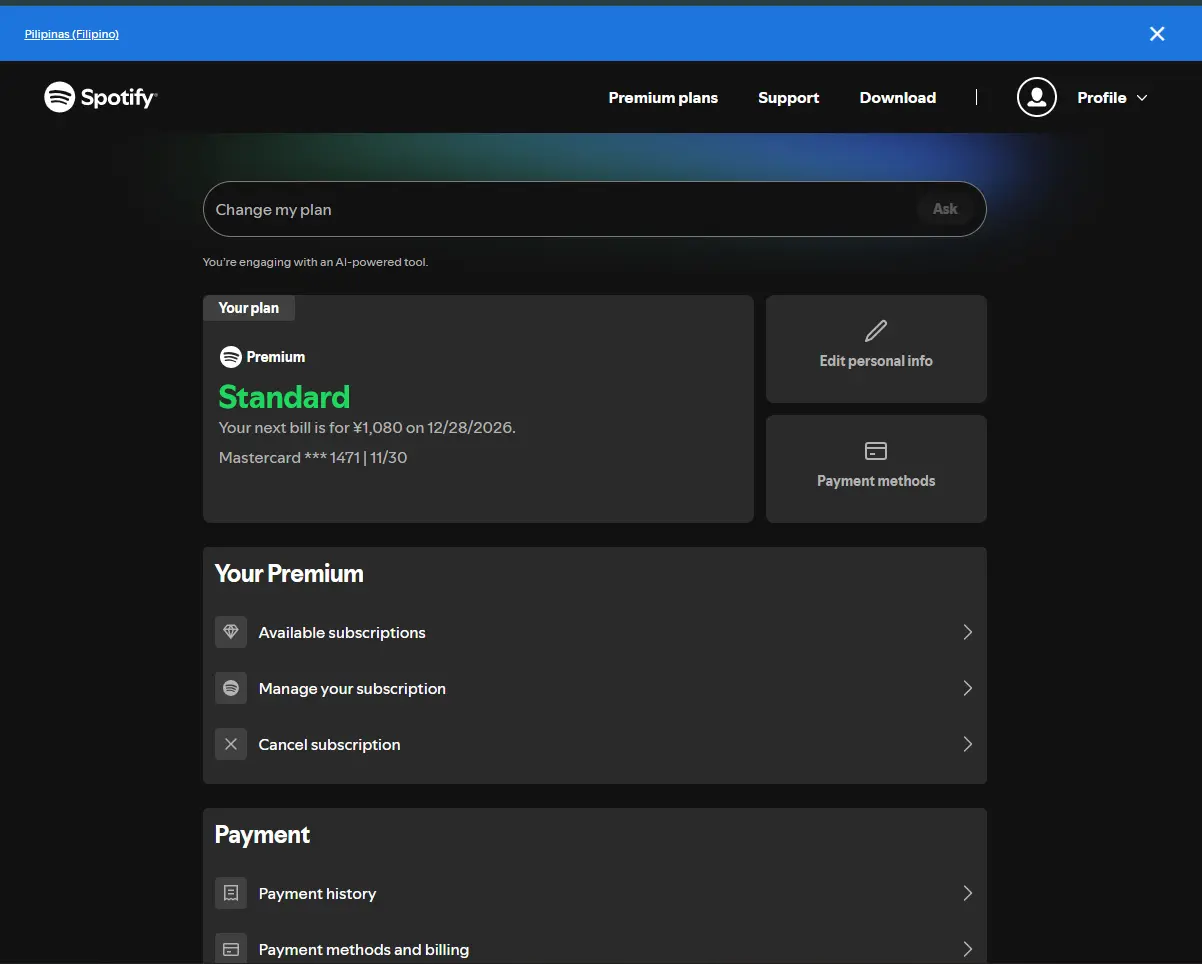Dismiss the blue language banner
This screenshot has height=964, width=1202.
click(1157, 34)
